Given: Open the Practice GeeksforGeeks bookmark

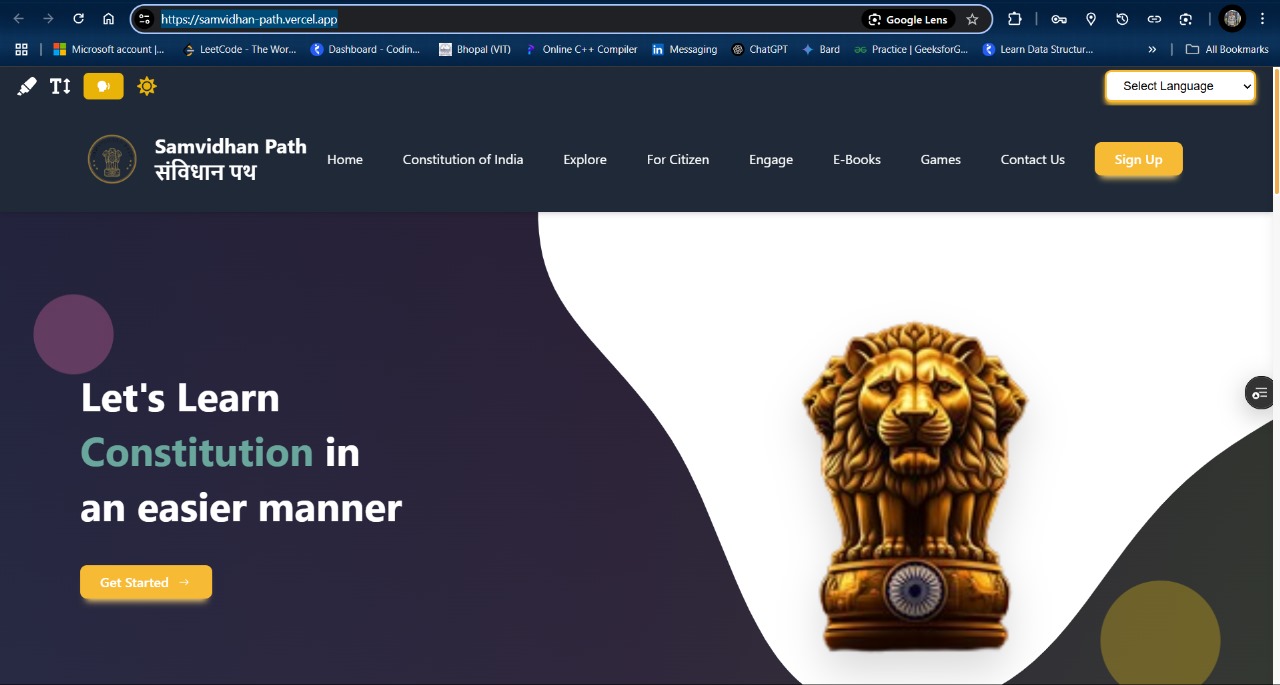Looking at the screenshot, I should (x=911, y=49).
